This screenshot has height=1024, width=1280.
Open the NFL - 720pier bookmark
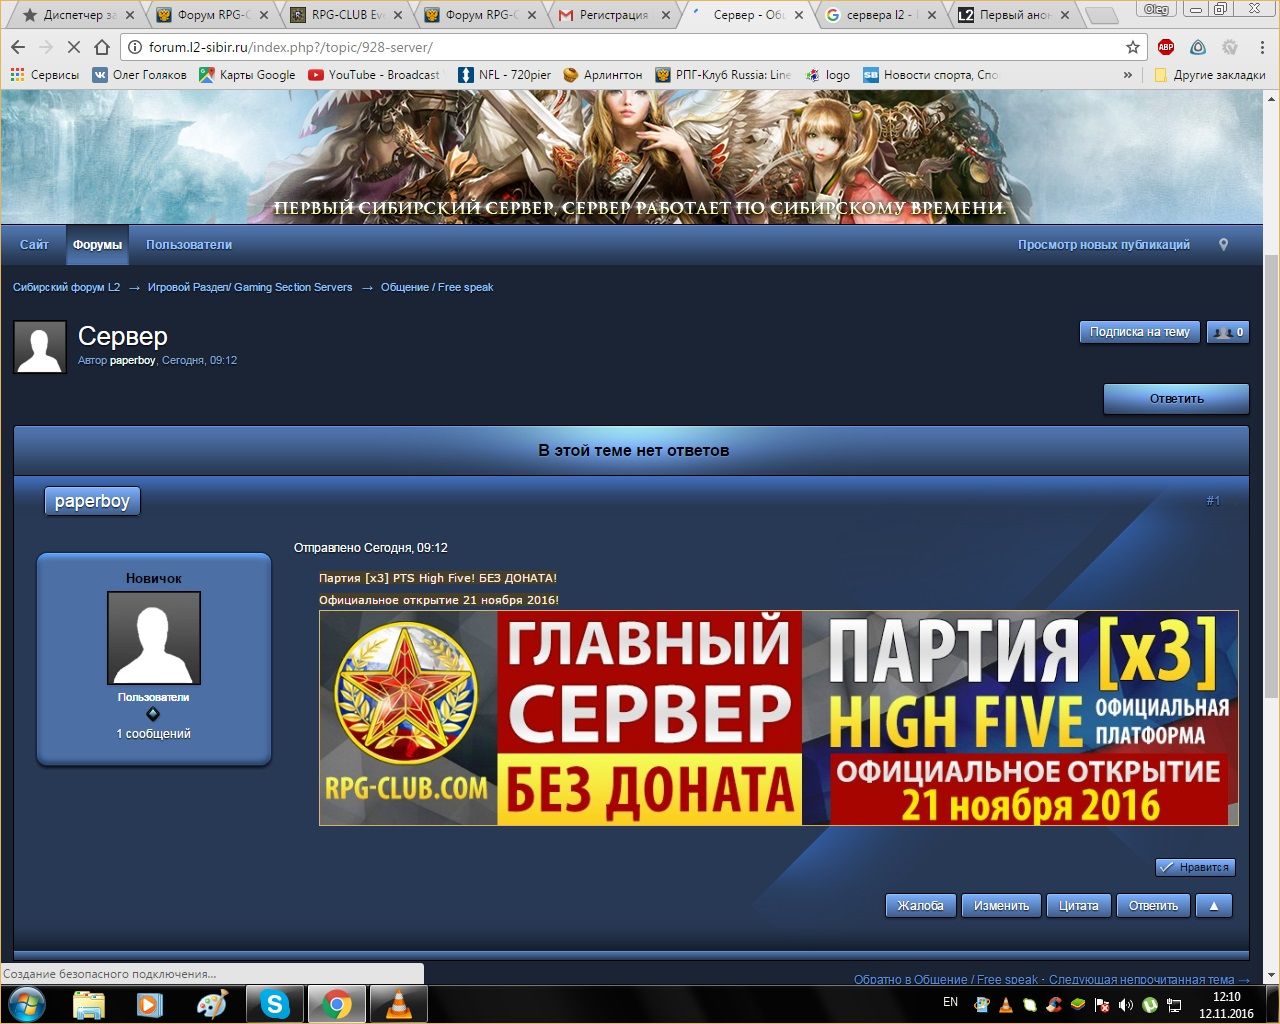(x=505, y=75)
